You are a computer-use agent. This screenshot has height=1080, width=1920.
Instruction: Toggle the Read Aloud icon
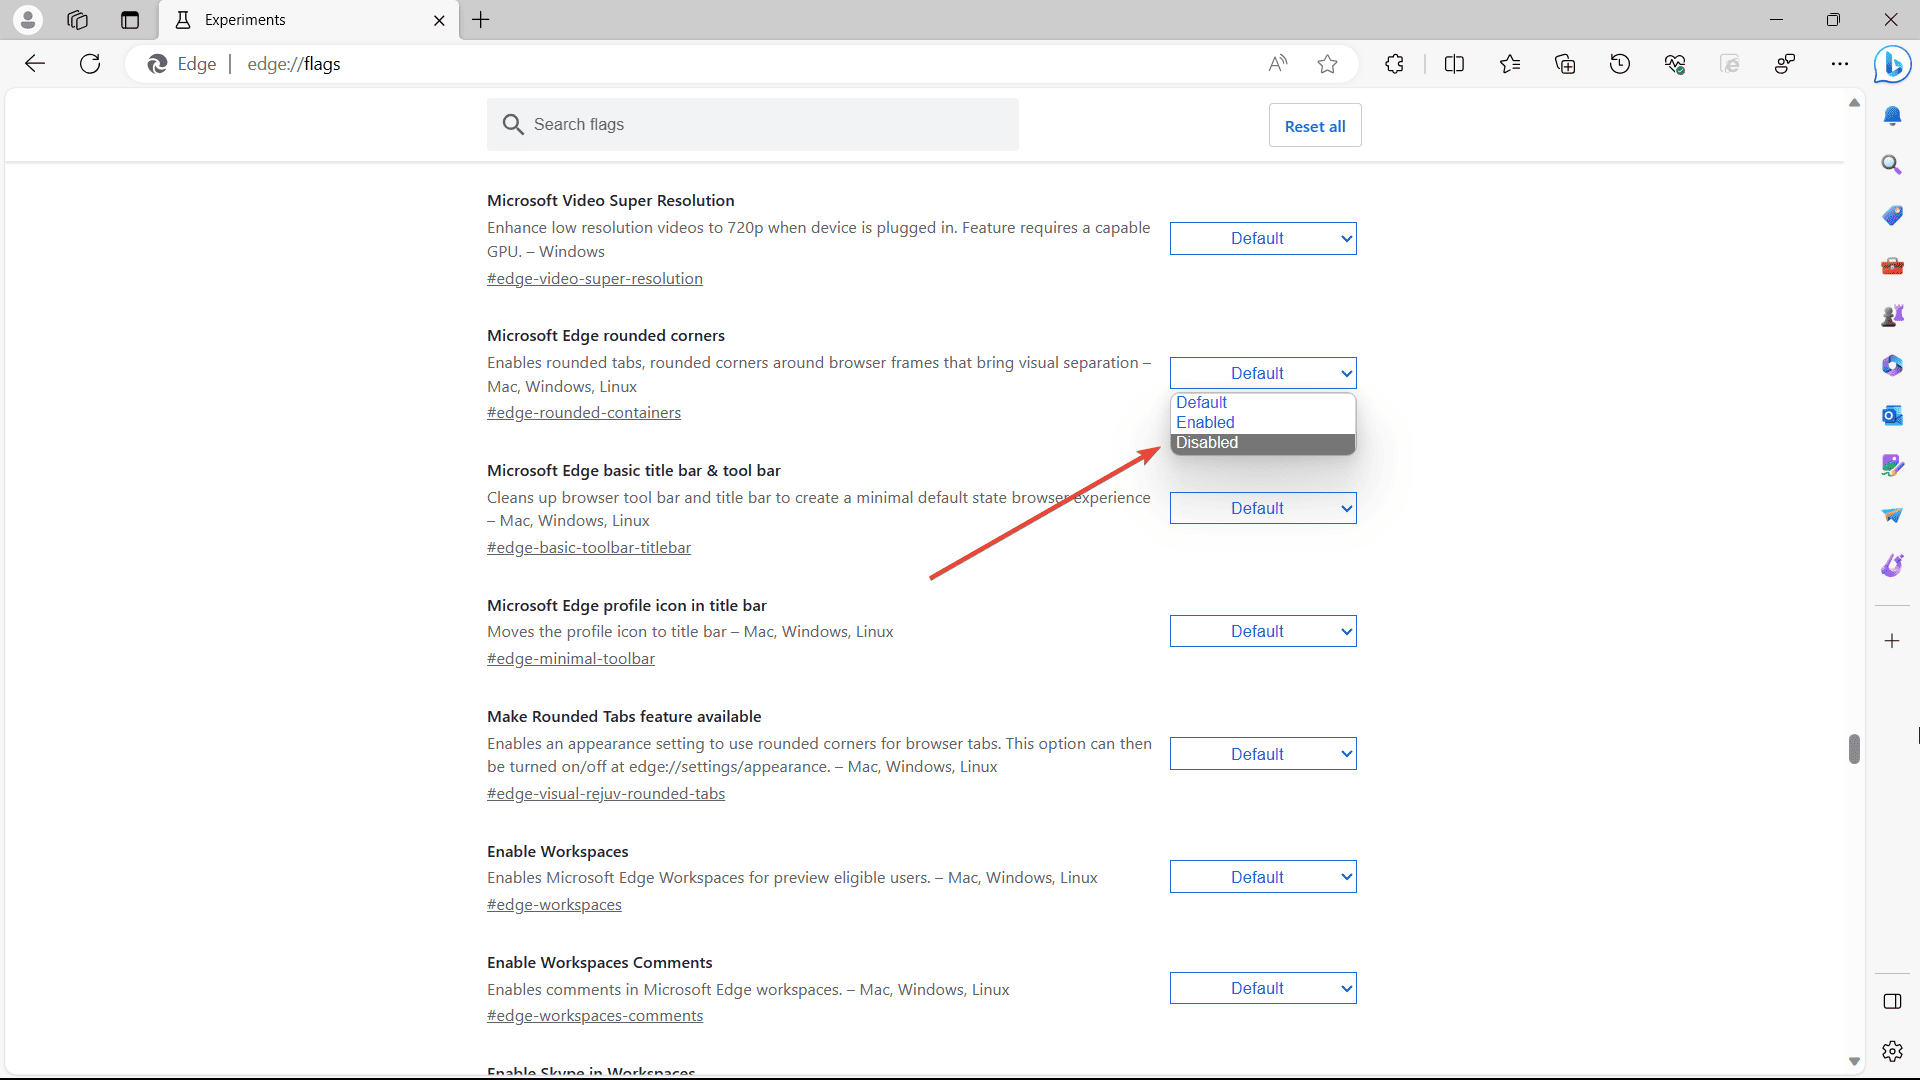[1276, 63]
